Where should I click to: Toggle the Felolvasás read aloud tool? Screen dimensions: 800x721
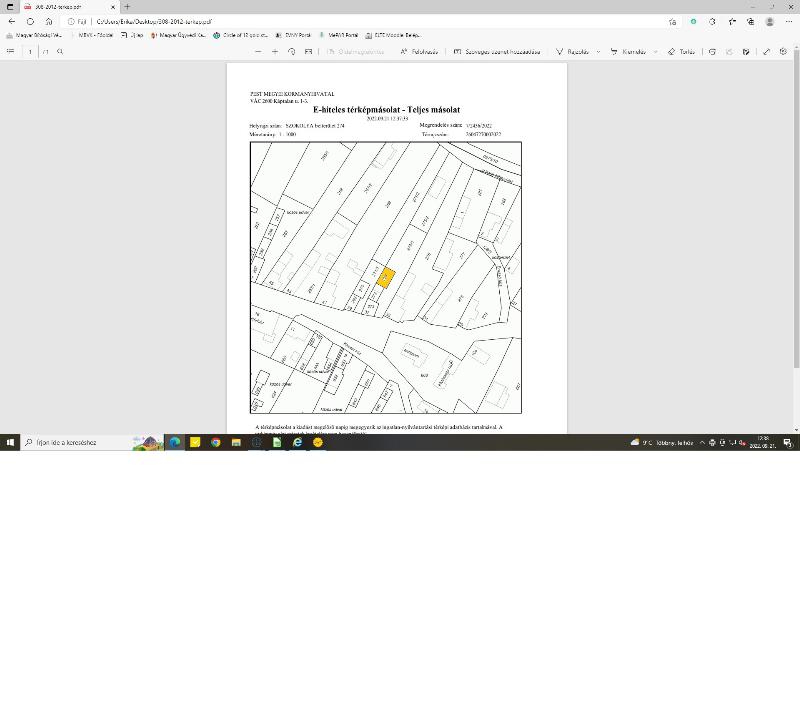point(419,52)
